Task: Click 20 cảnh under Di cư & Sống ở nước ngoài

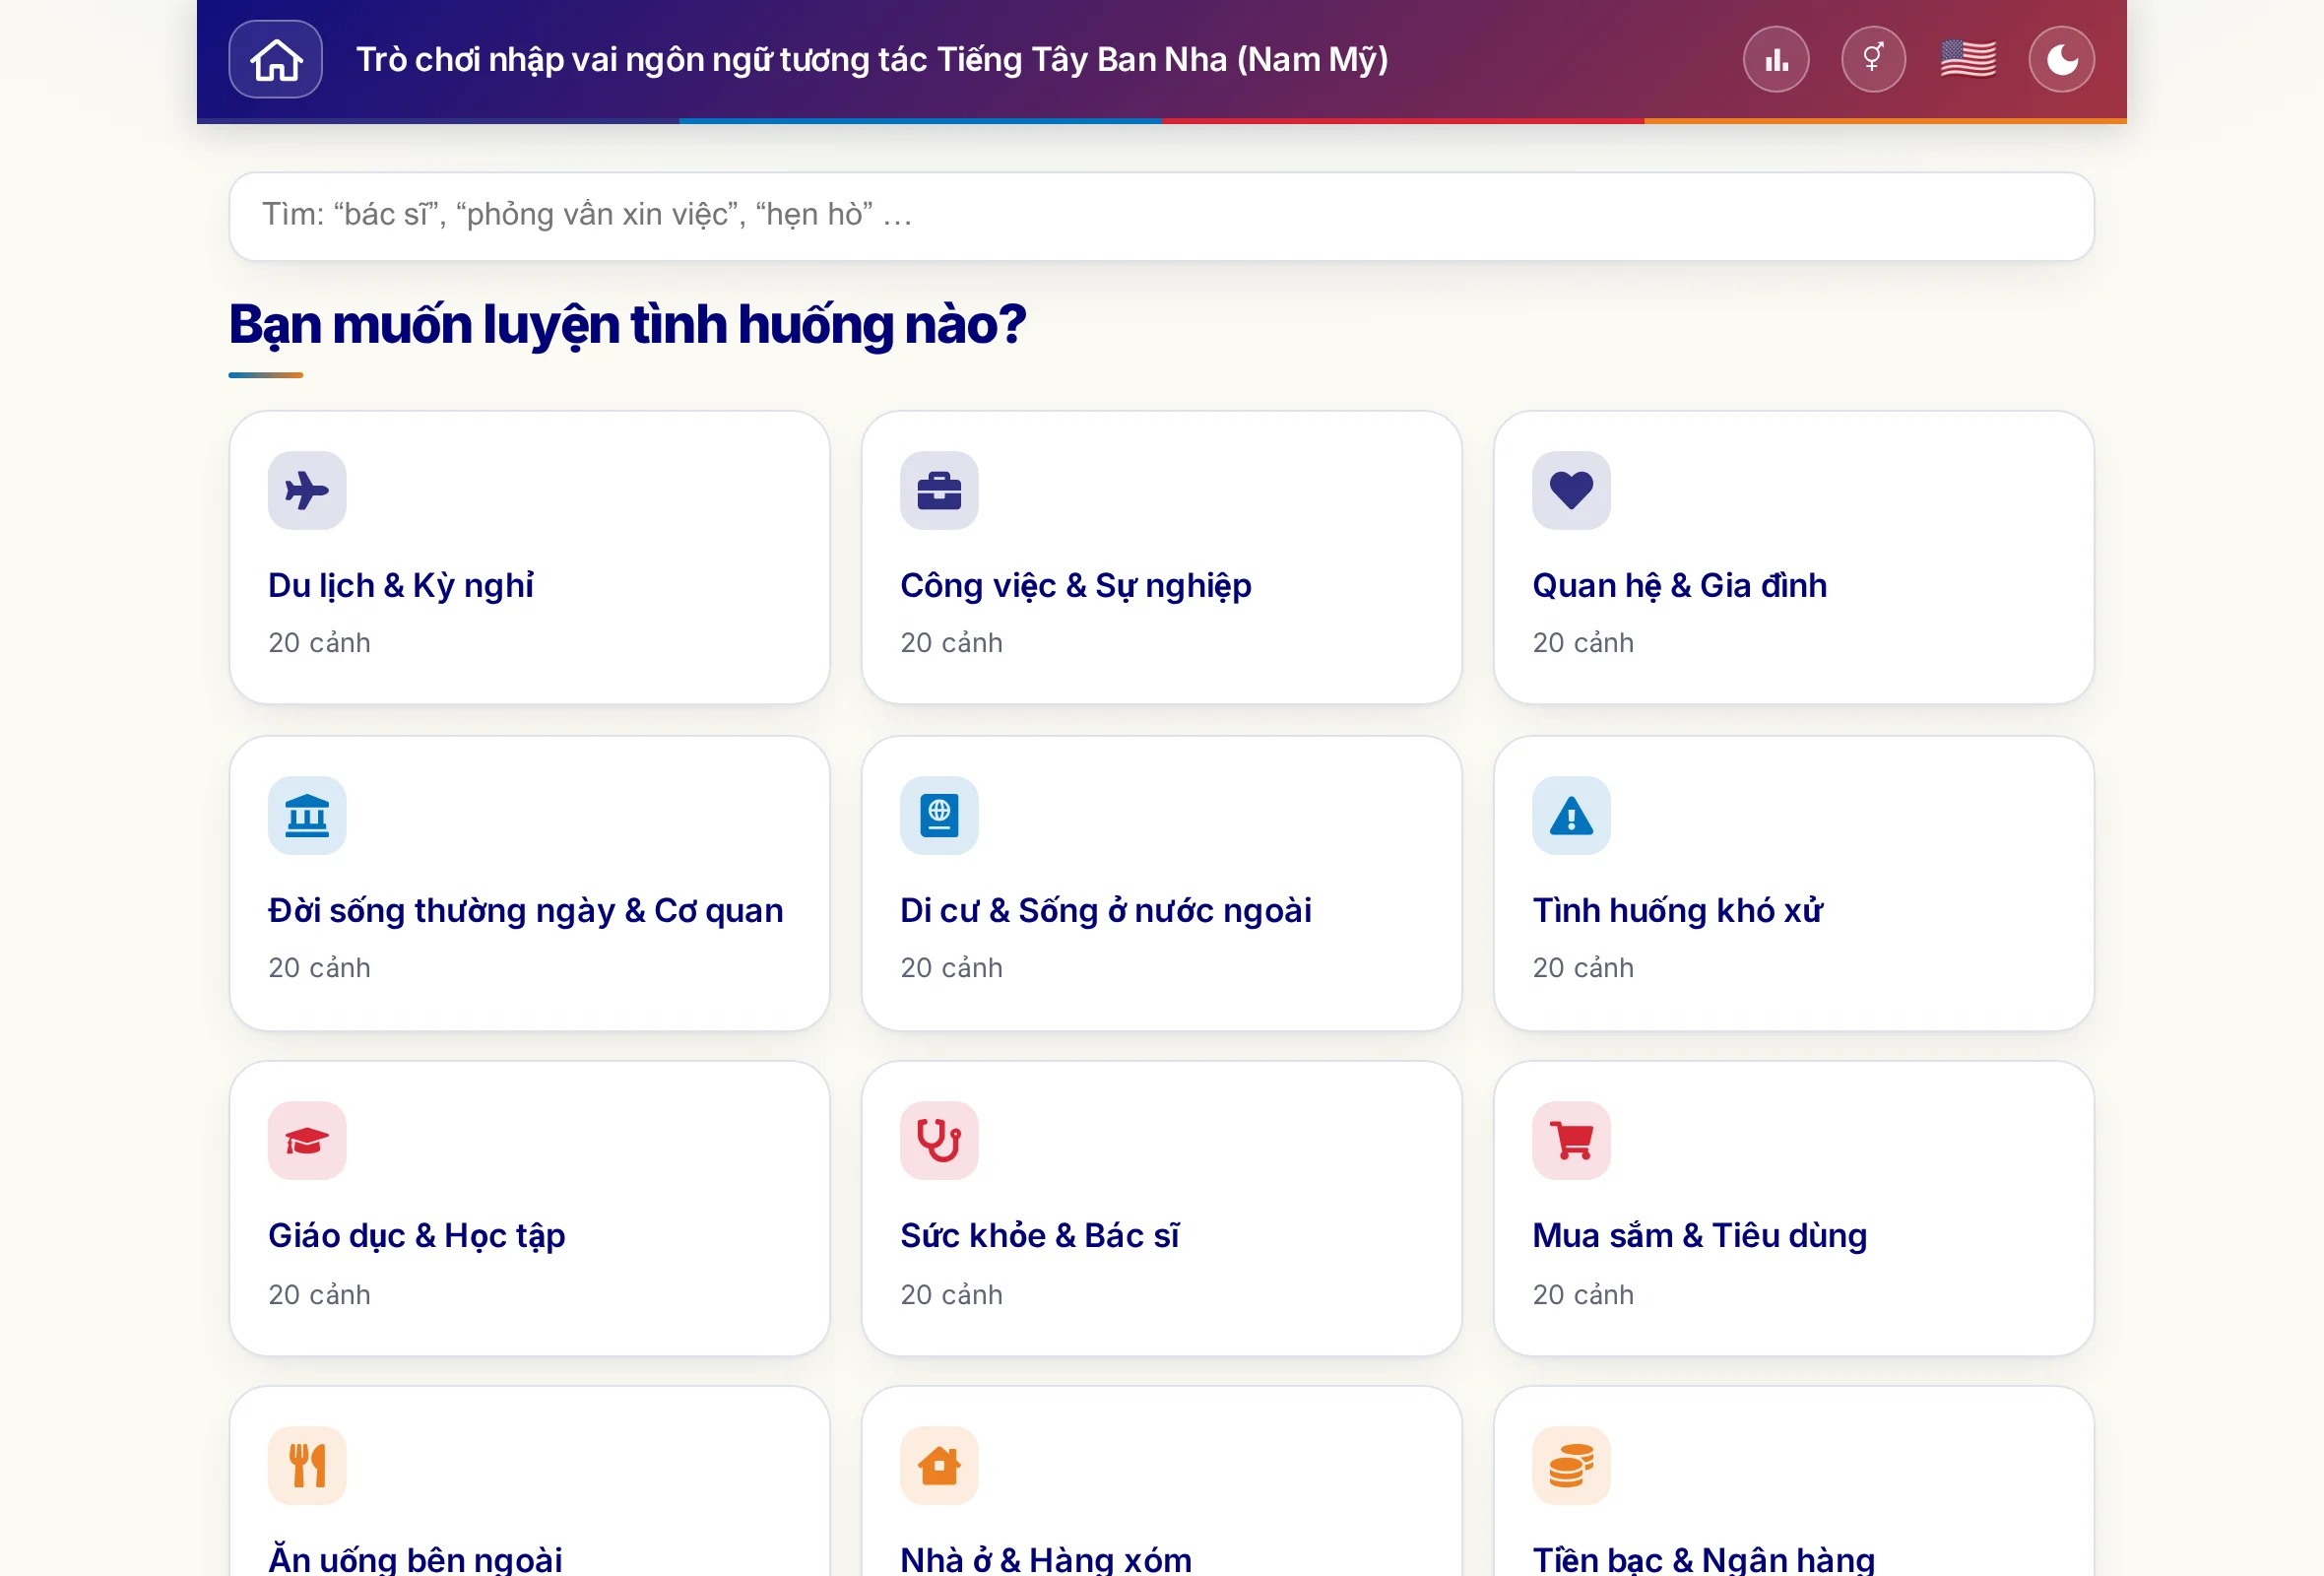Action: [951, 968]
